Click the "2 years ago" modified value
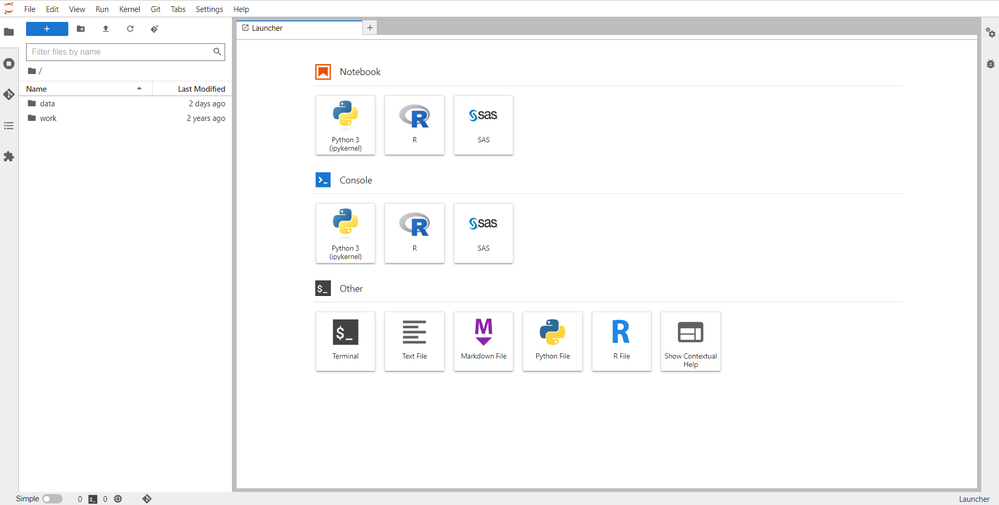Screen dimensions: 999x505 pos(206,118)
